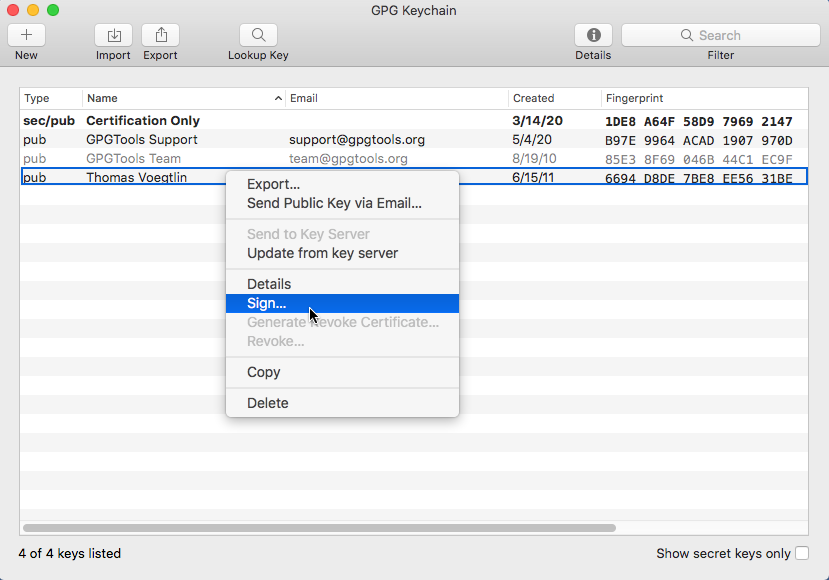Screen dimensions: 829x580
Task: Click the yellow minimize window button
Action: pyautogui.click(x=33, y=10)
